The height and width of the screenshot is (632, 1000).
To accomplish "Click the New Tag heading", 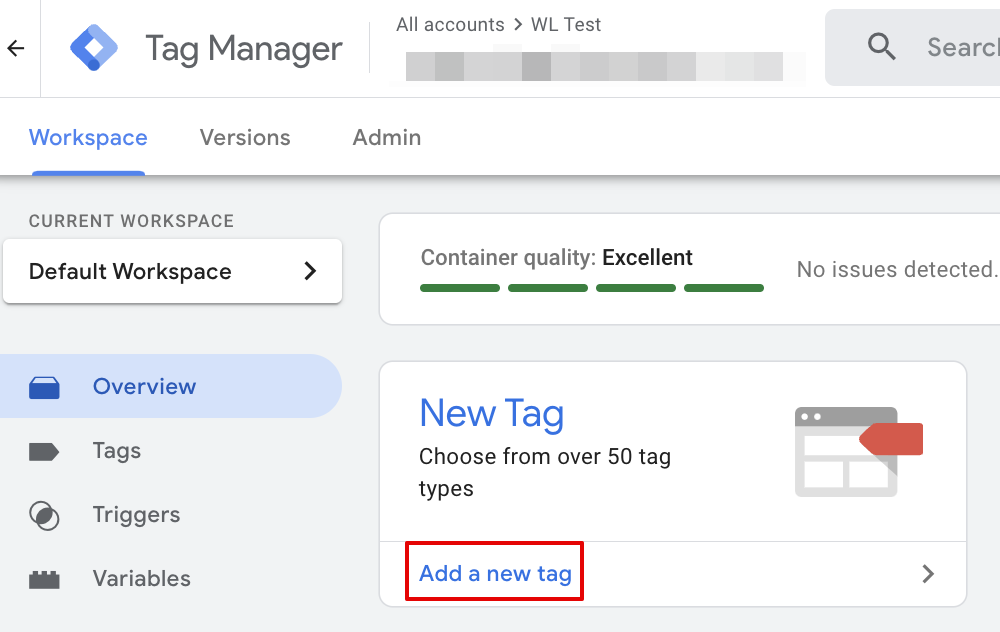I will tap(492, 414).
